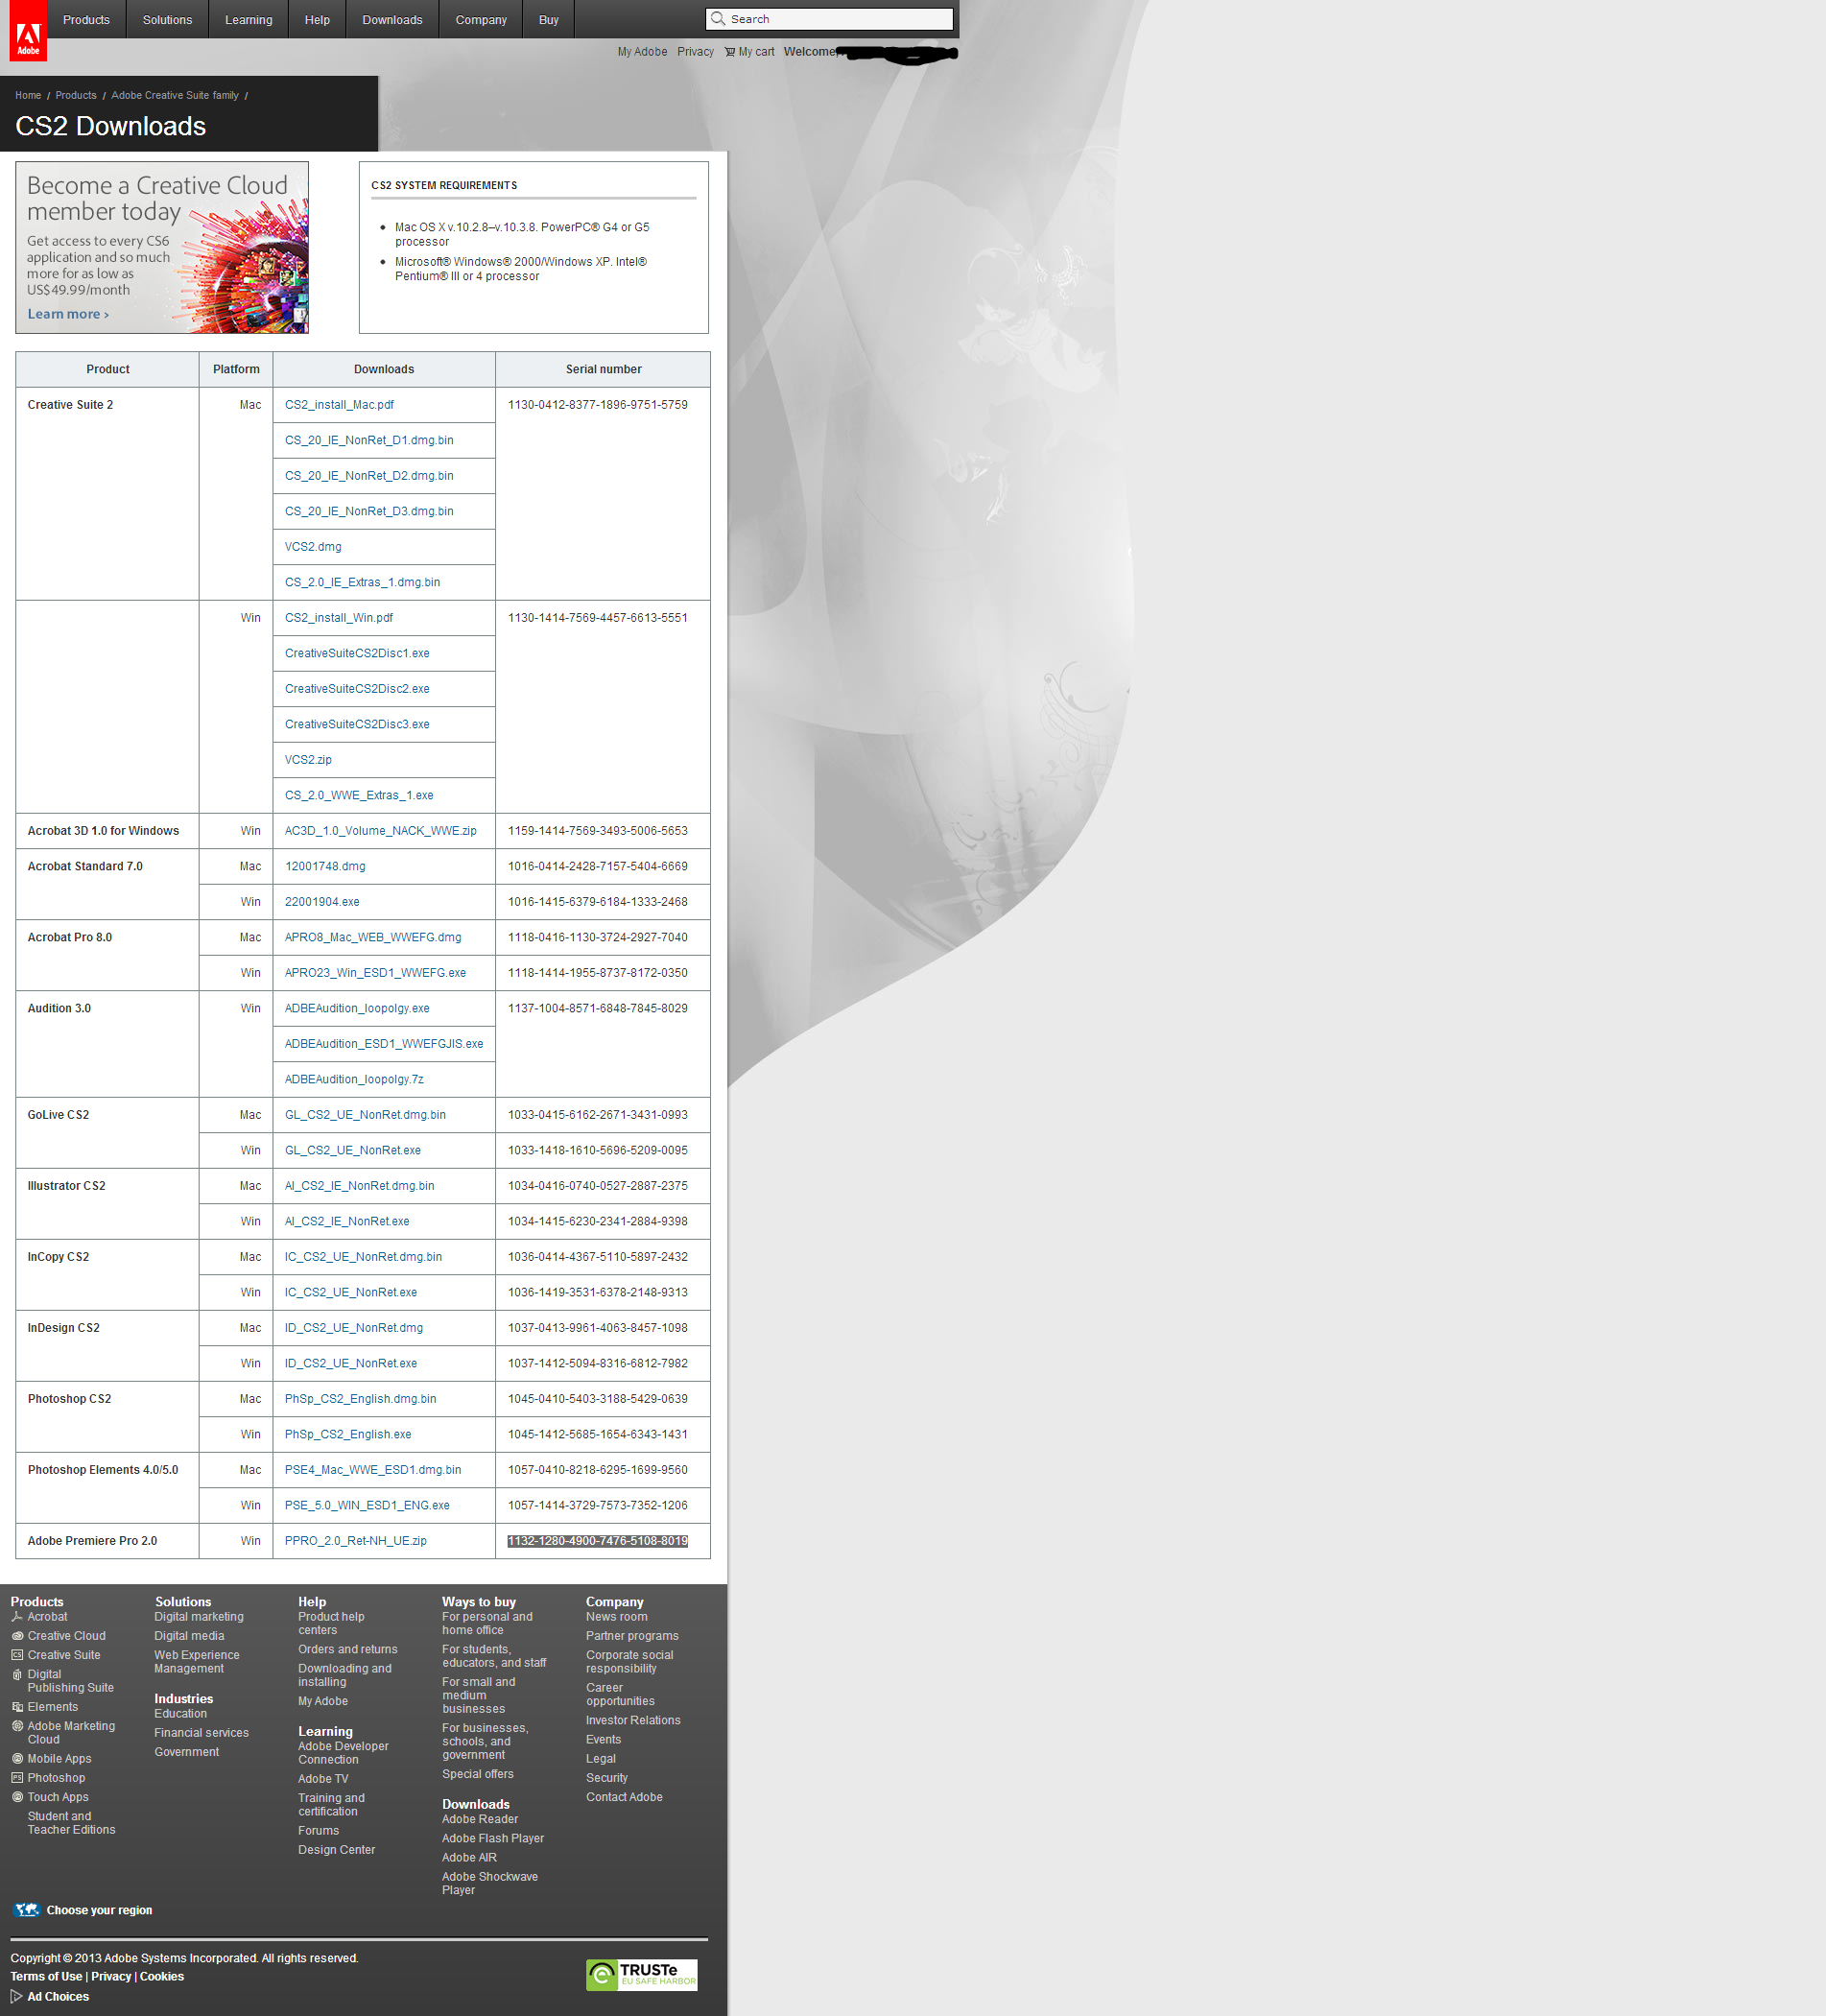
Task: Click the Creative Suite icon in the footer
Action: click(17, 1654)
